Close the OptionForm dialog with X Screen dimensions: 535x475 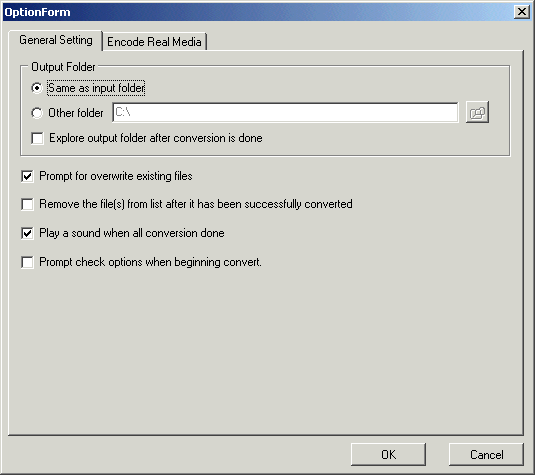tap(522, 12)
